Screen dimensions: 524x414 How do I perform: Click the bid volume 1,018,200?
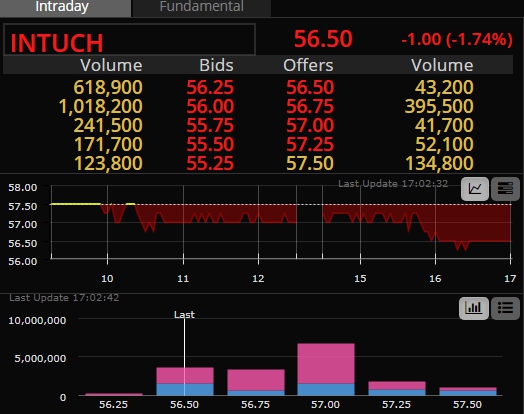(x=101, y=107)
